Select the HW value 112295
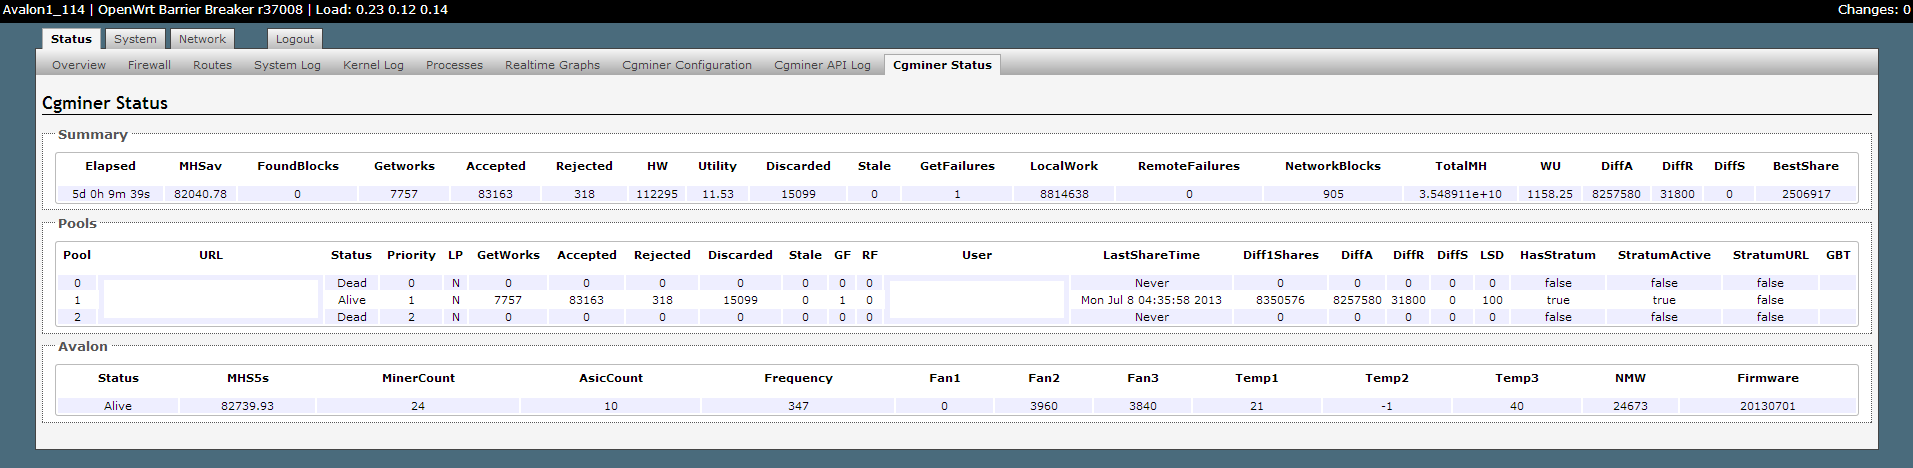Viewport: 1913px width, 468px height. (x=657, y=194)
